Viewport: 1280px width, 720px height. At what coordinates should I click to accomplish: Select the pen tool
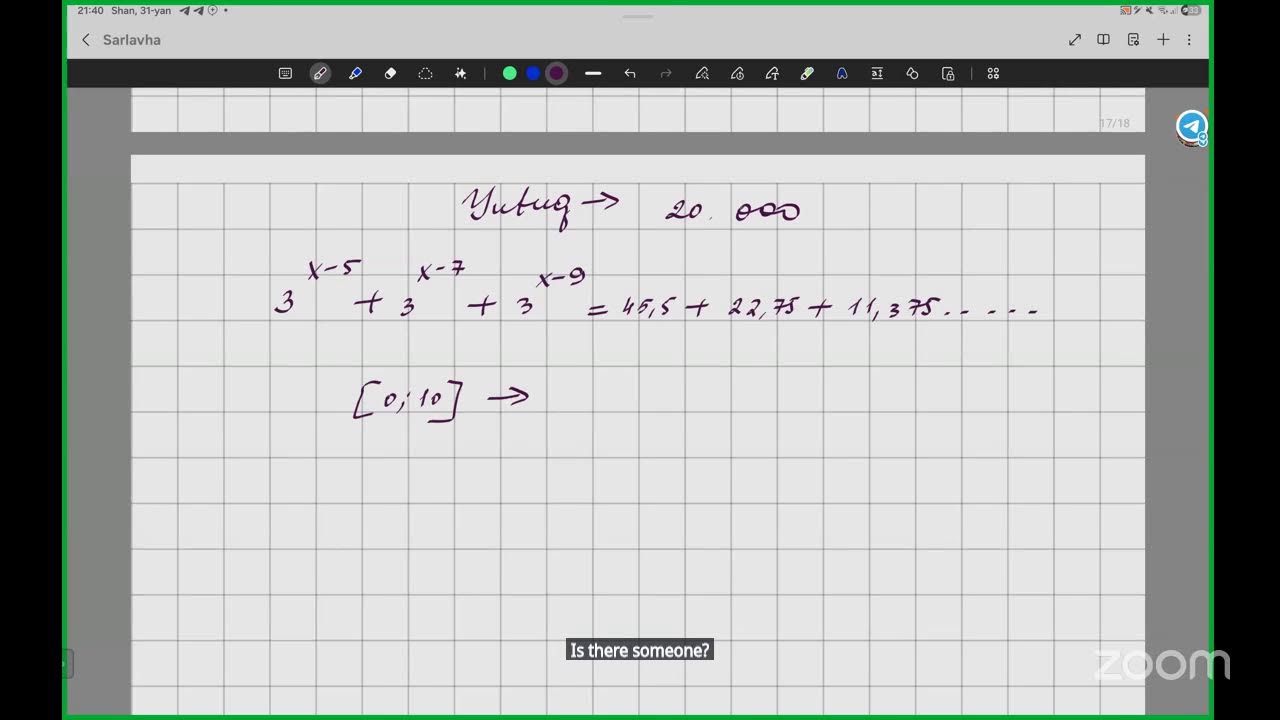coord(320,73)
